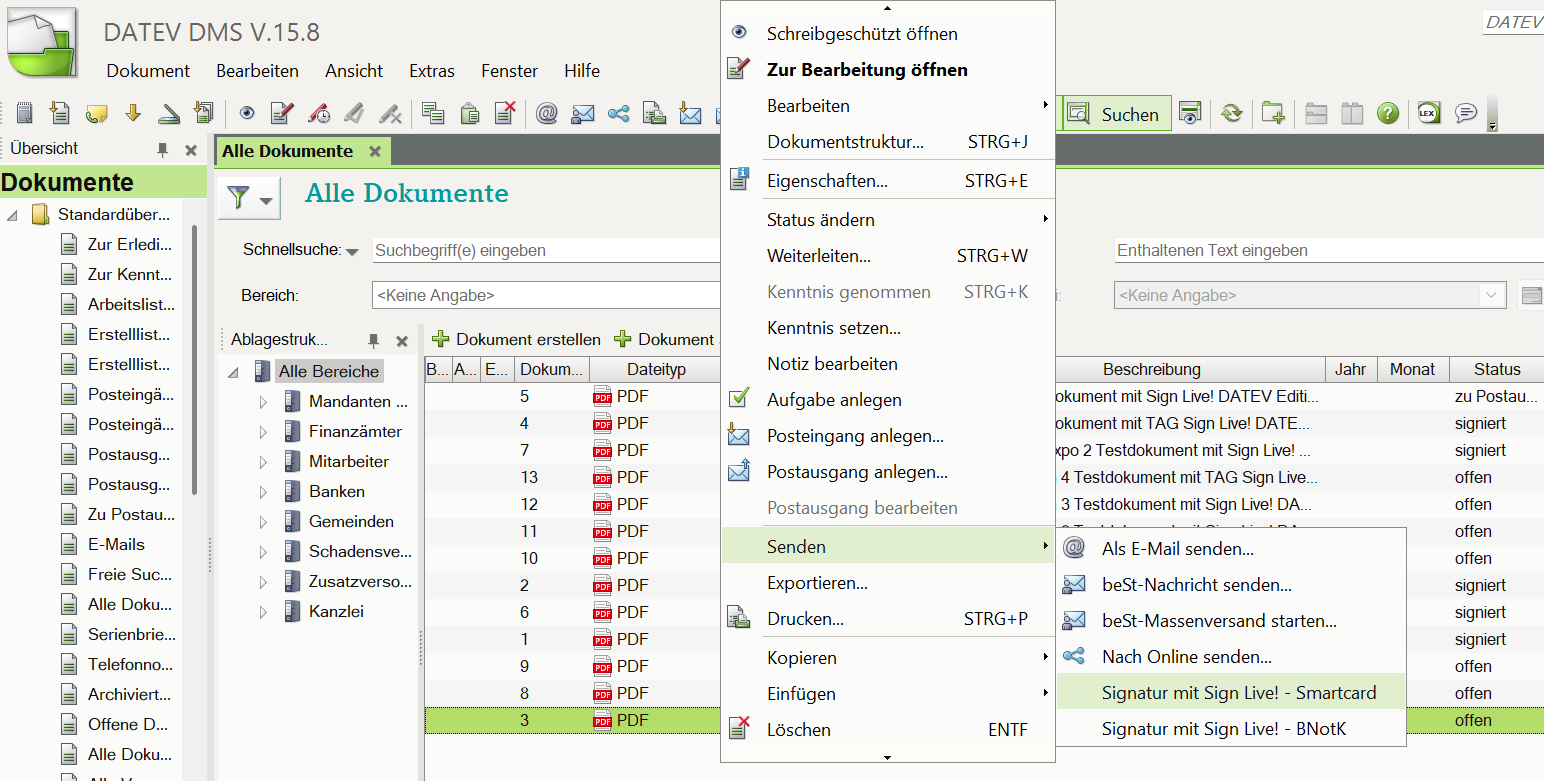The image size is (1544, 781).
Task: Click the speech bubble icon in the toolbar
Action: pyautogui.click(x=1465, y=113)
